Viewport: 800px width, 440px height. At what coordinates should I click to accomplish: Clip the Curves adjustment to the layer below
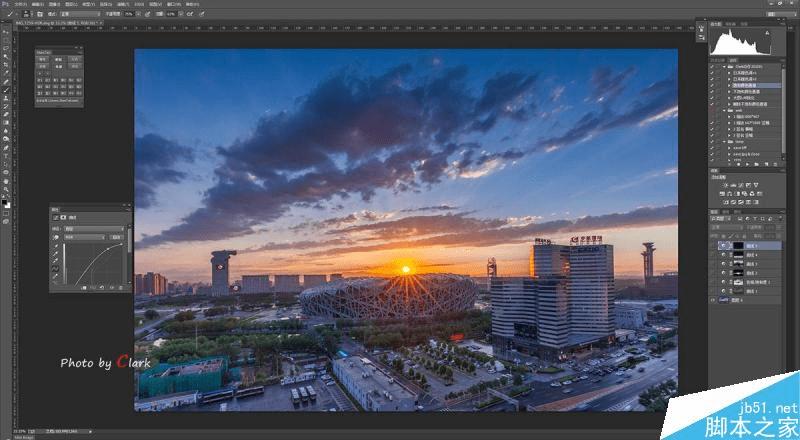point(84,288)
